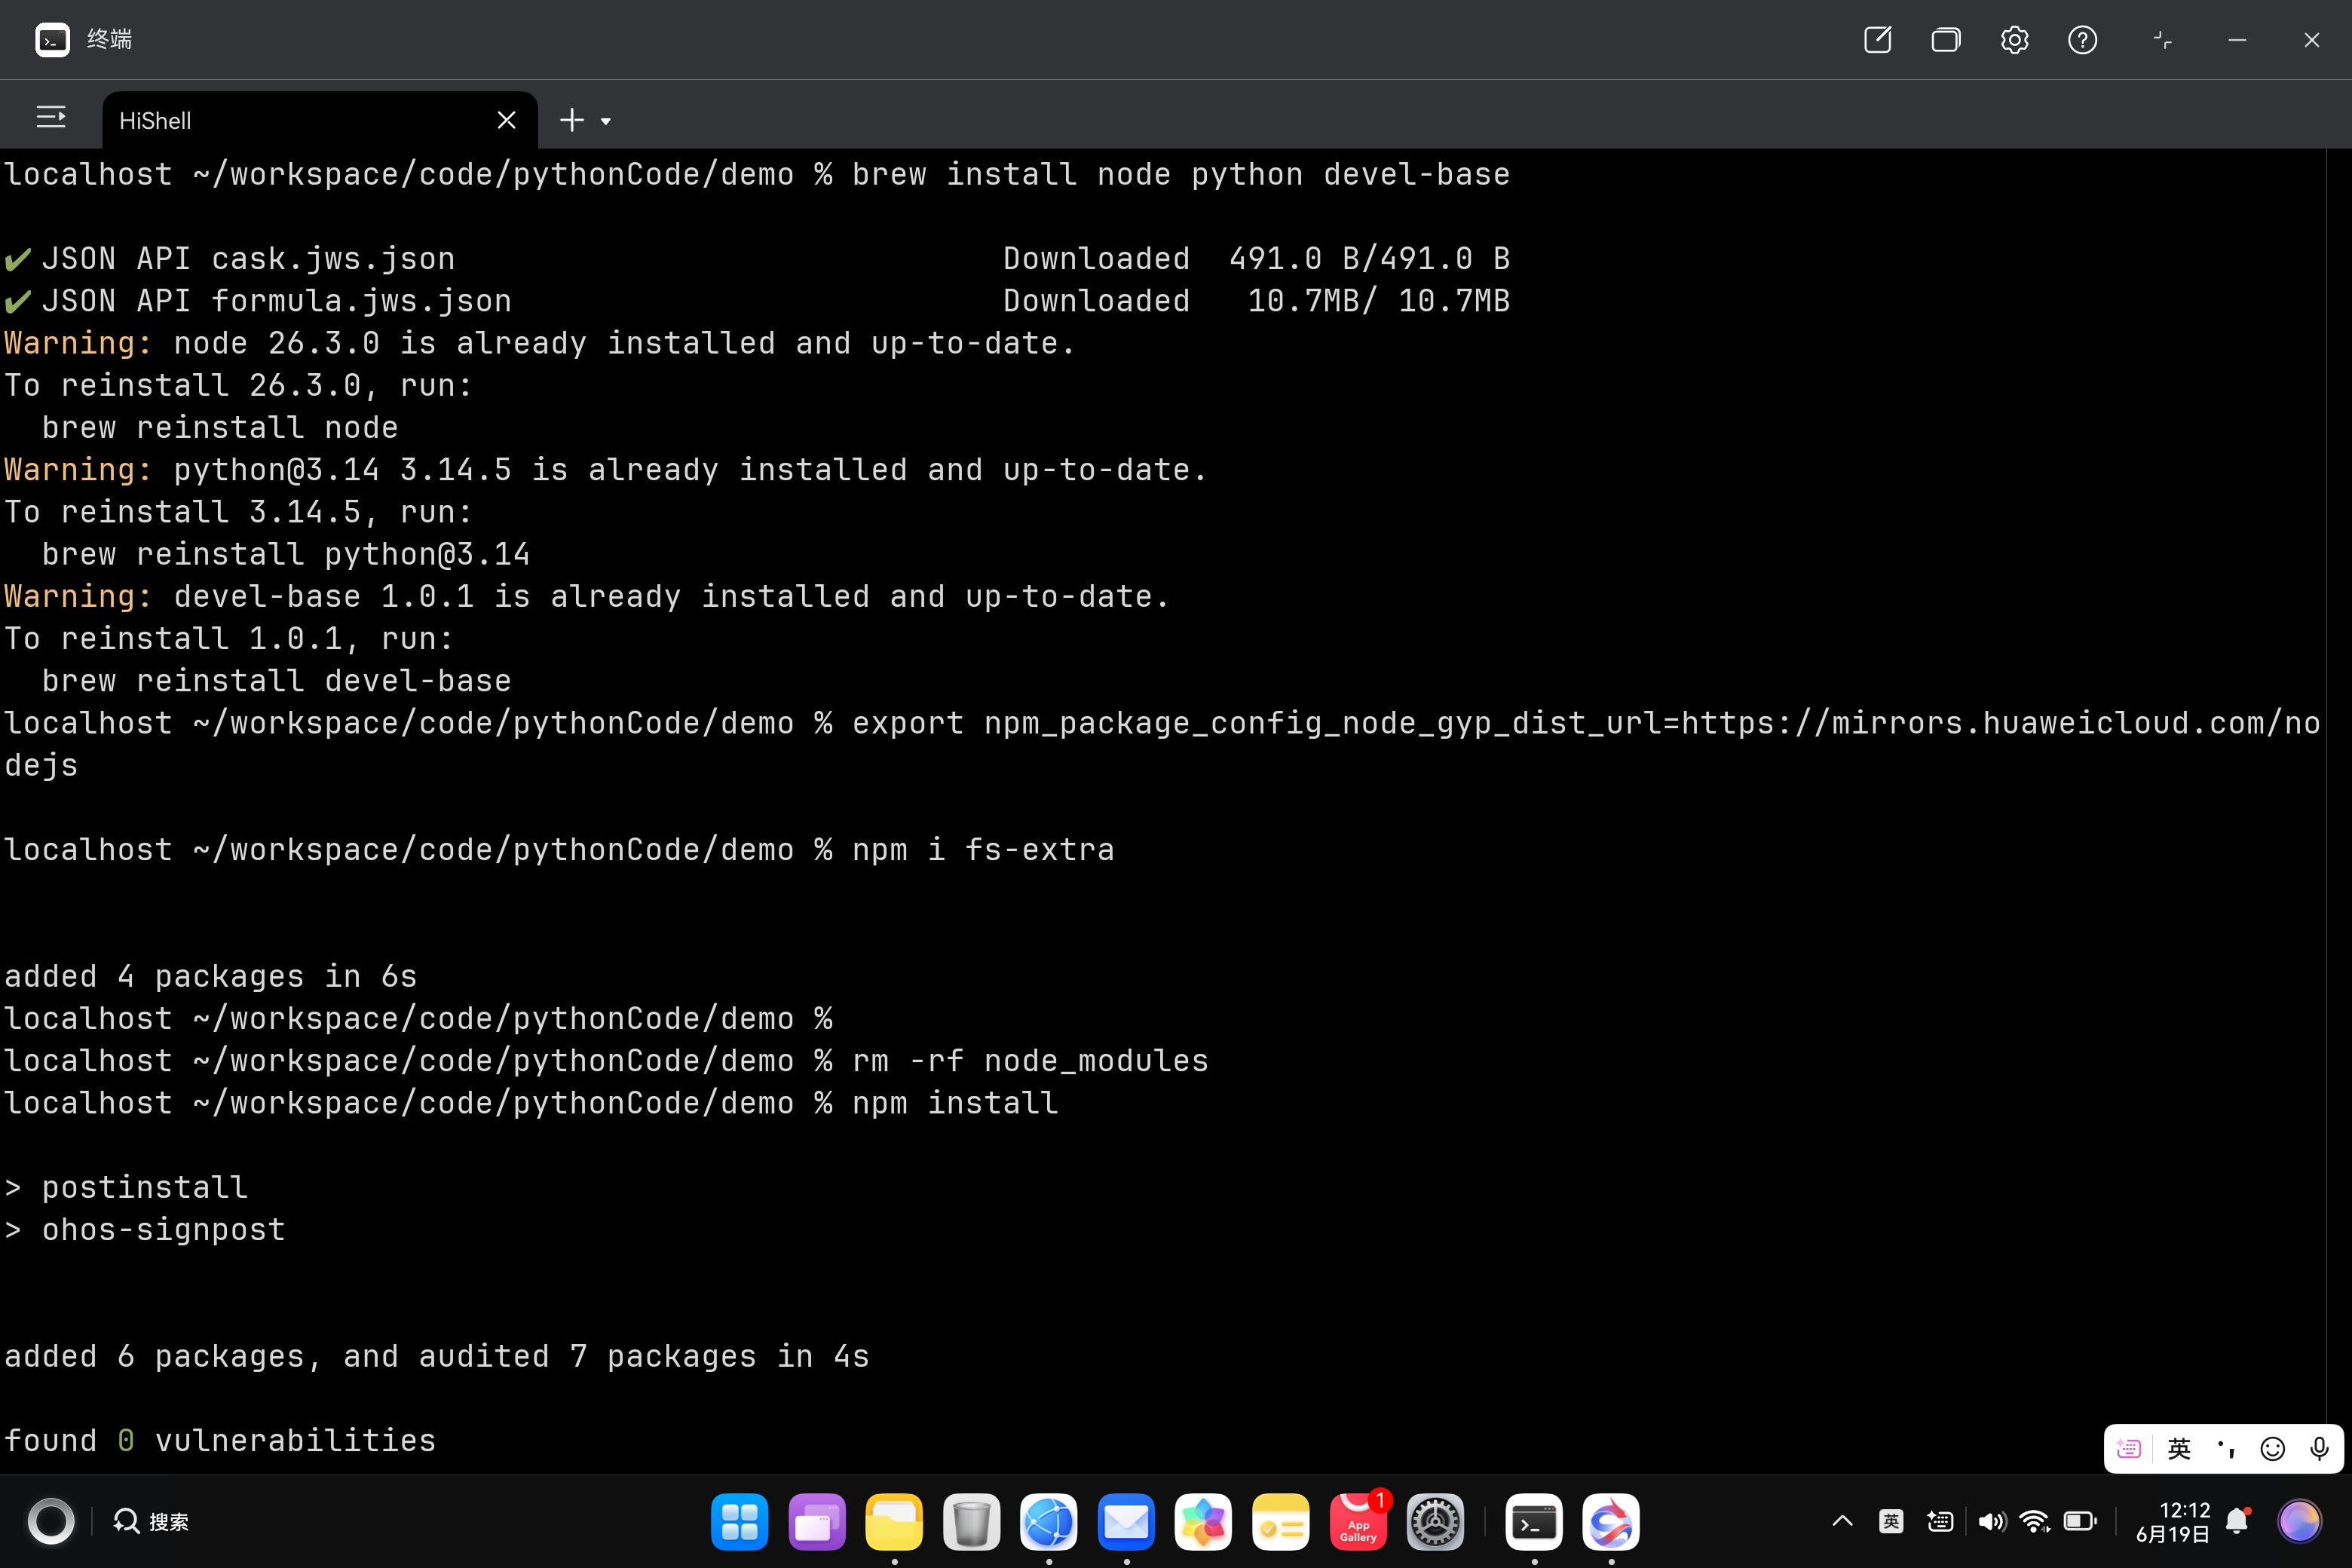Screen dimensions: 2352x1568
Task: Open the clock showing 12:12 6月19日
Action: (x=2173, y=1521)
